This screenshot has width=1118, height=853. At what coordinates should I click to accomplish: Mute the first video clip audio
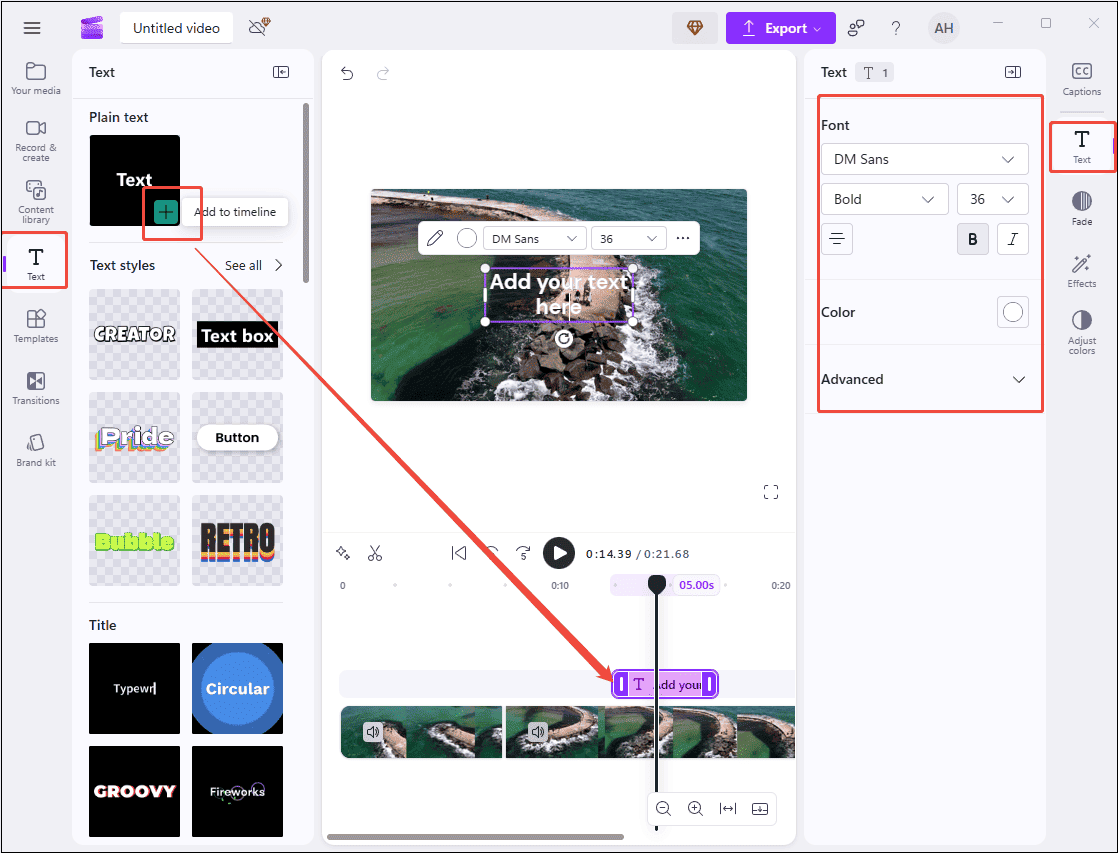[x=372, y=732]
